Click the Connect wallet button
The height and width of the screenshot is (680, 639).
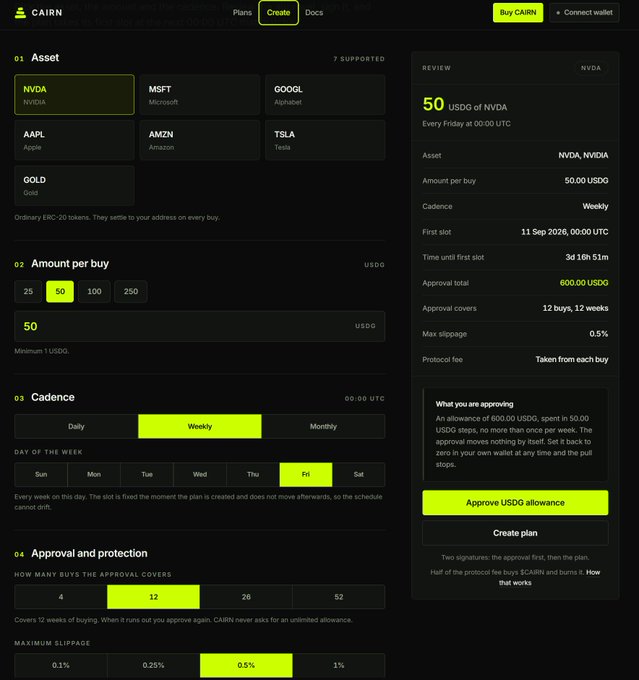tap(584, 13)
